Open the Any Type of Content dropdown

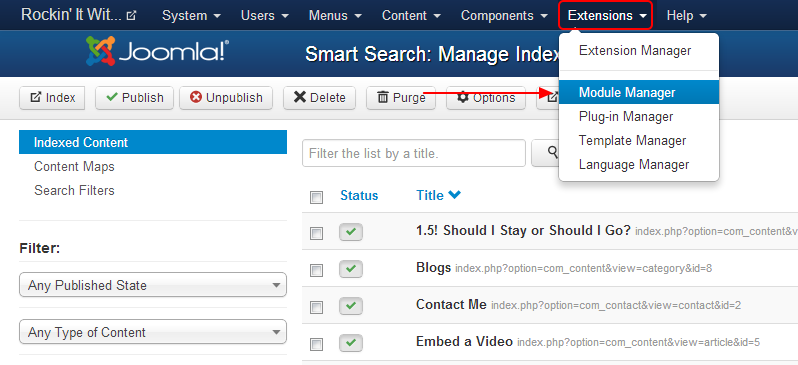153,332
